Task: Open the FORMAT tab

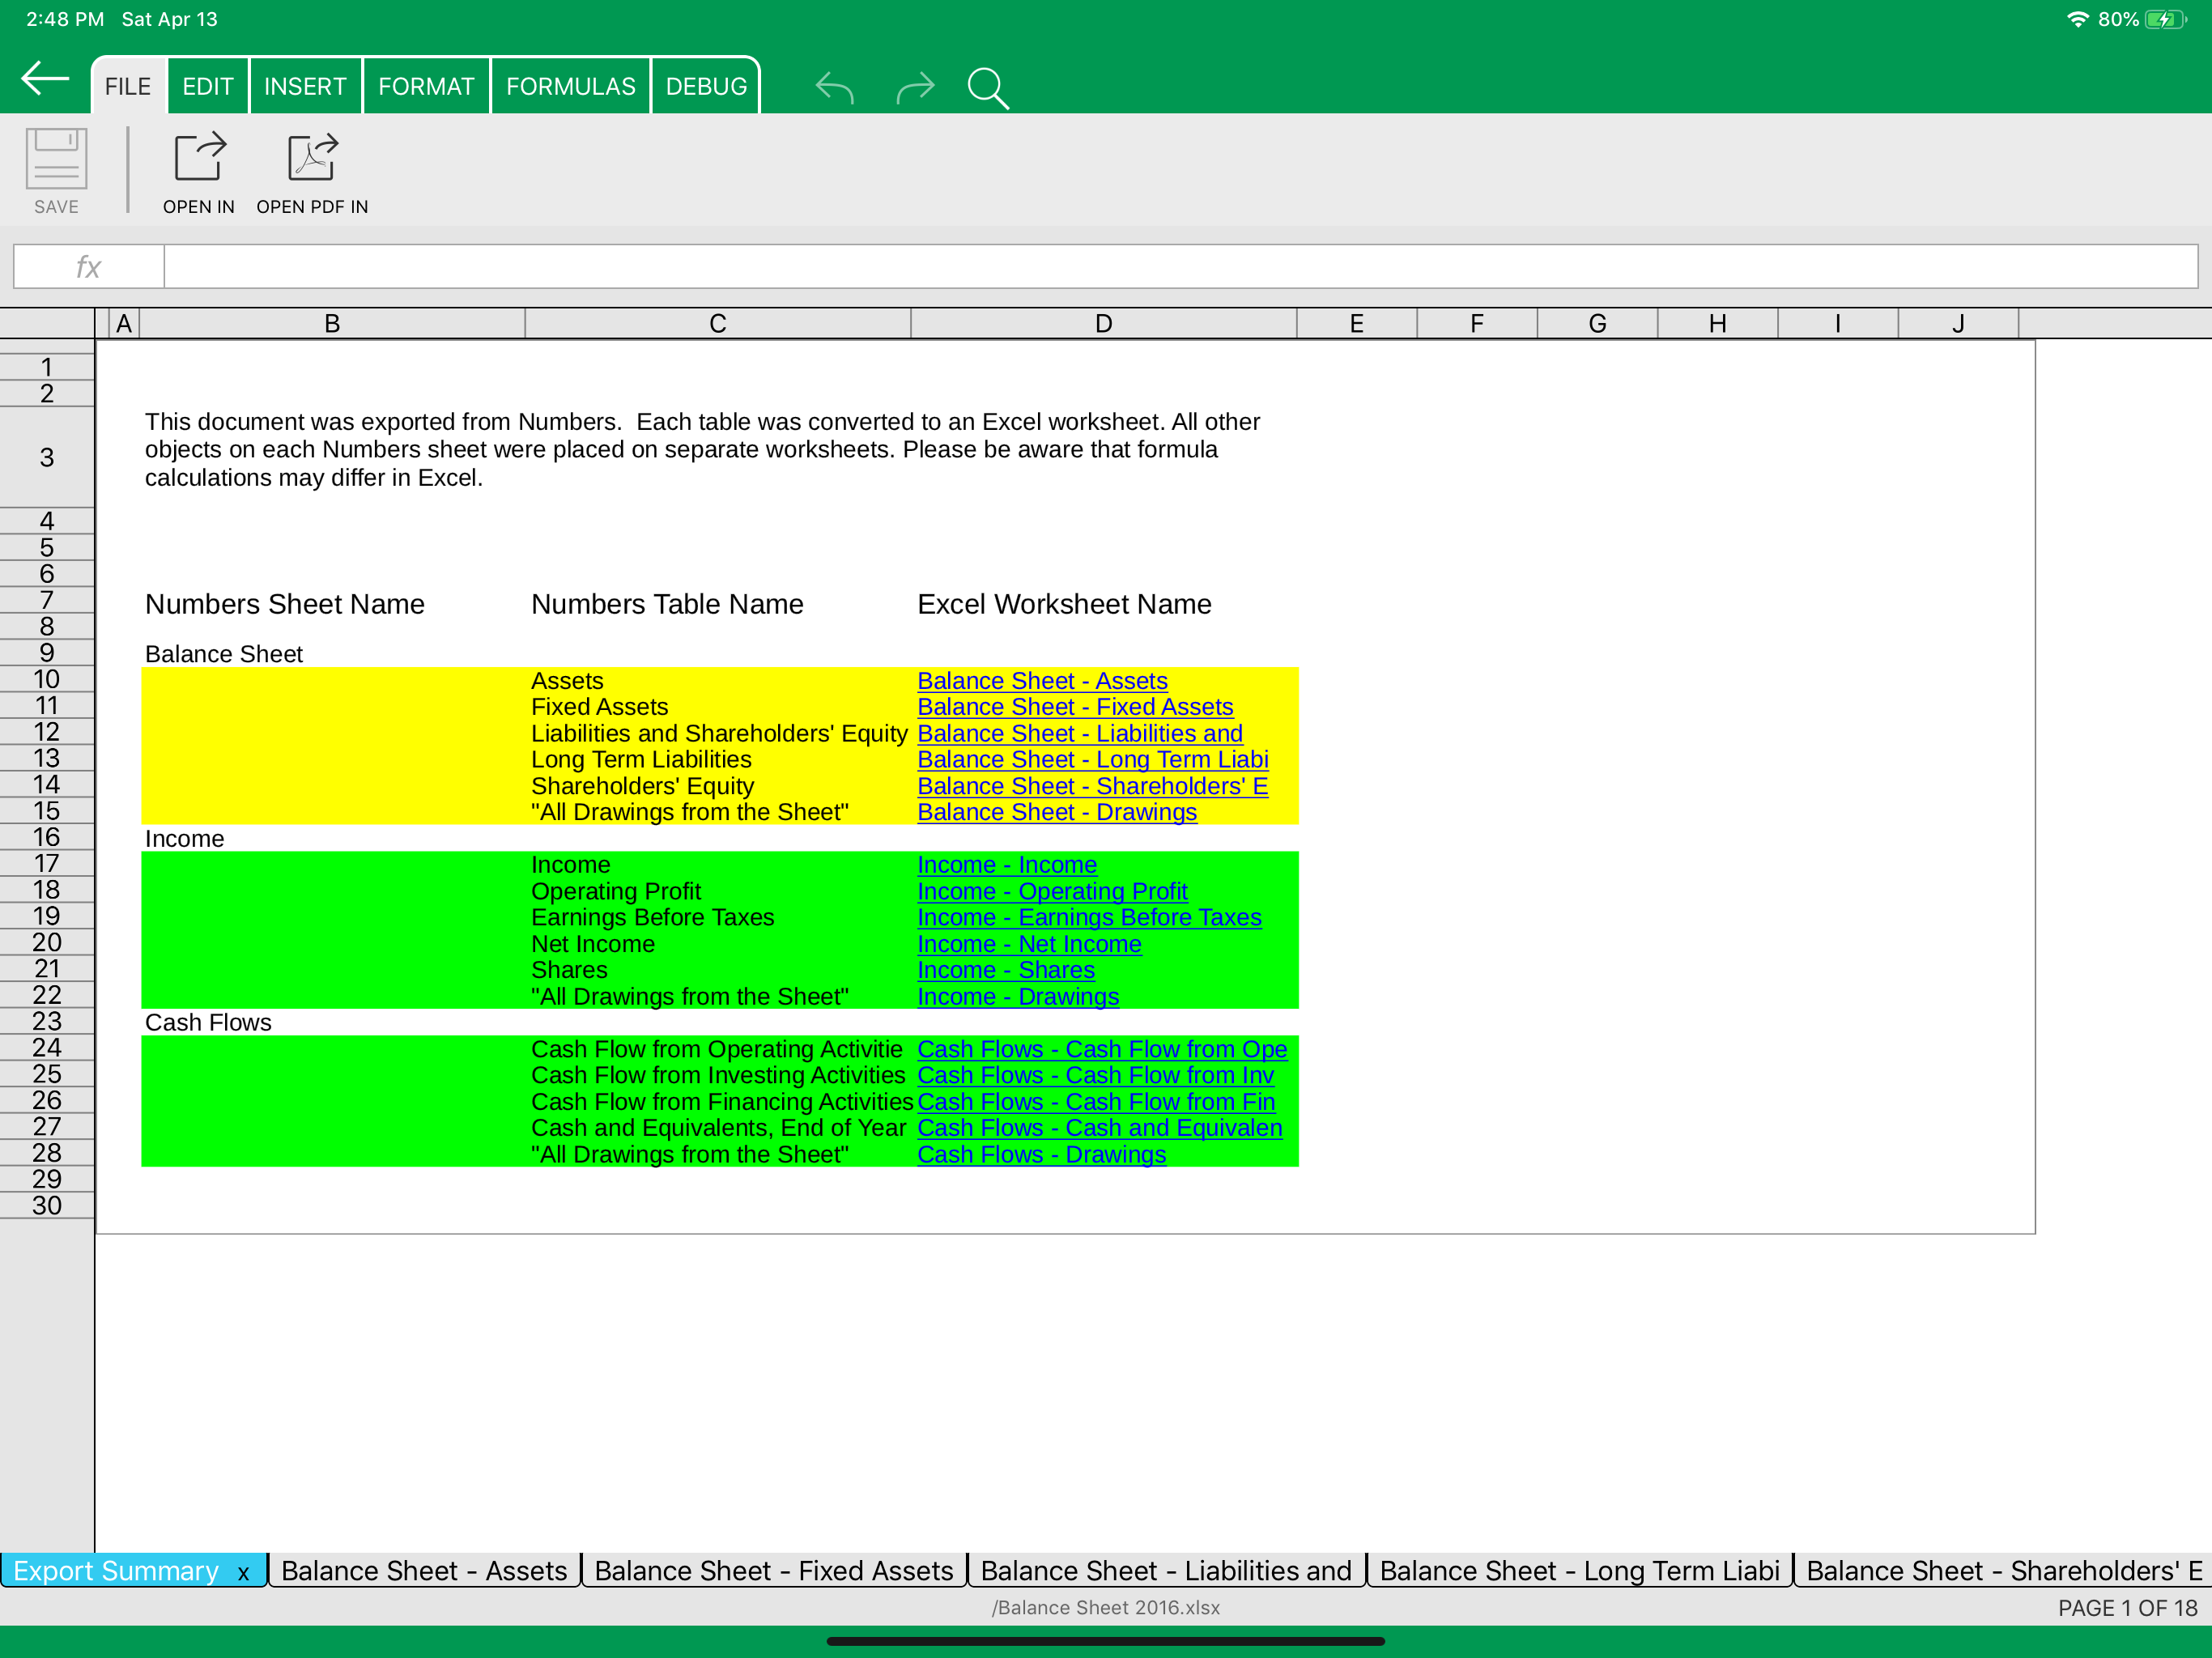Action: 426,87
